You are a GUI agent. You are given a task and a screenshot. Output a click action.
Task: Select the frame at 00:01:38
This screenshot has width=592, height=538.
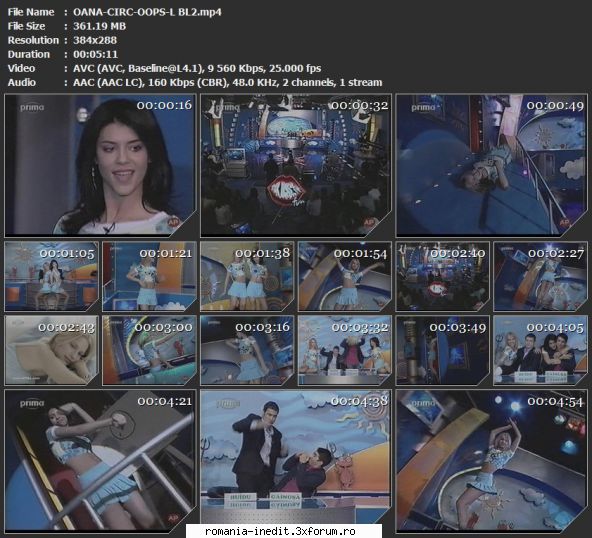(247, 276)
